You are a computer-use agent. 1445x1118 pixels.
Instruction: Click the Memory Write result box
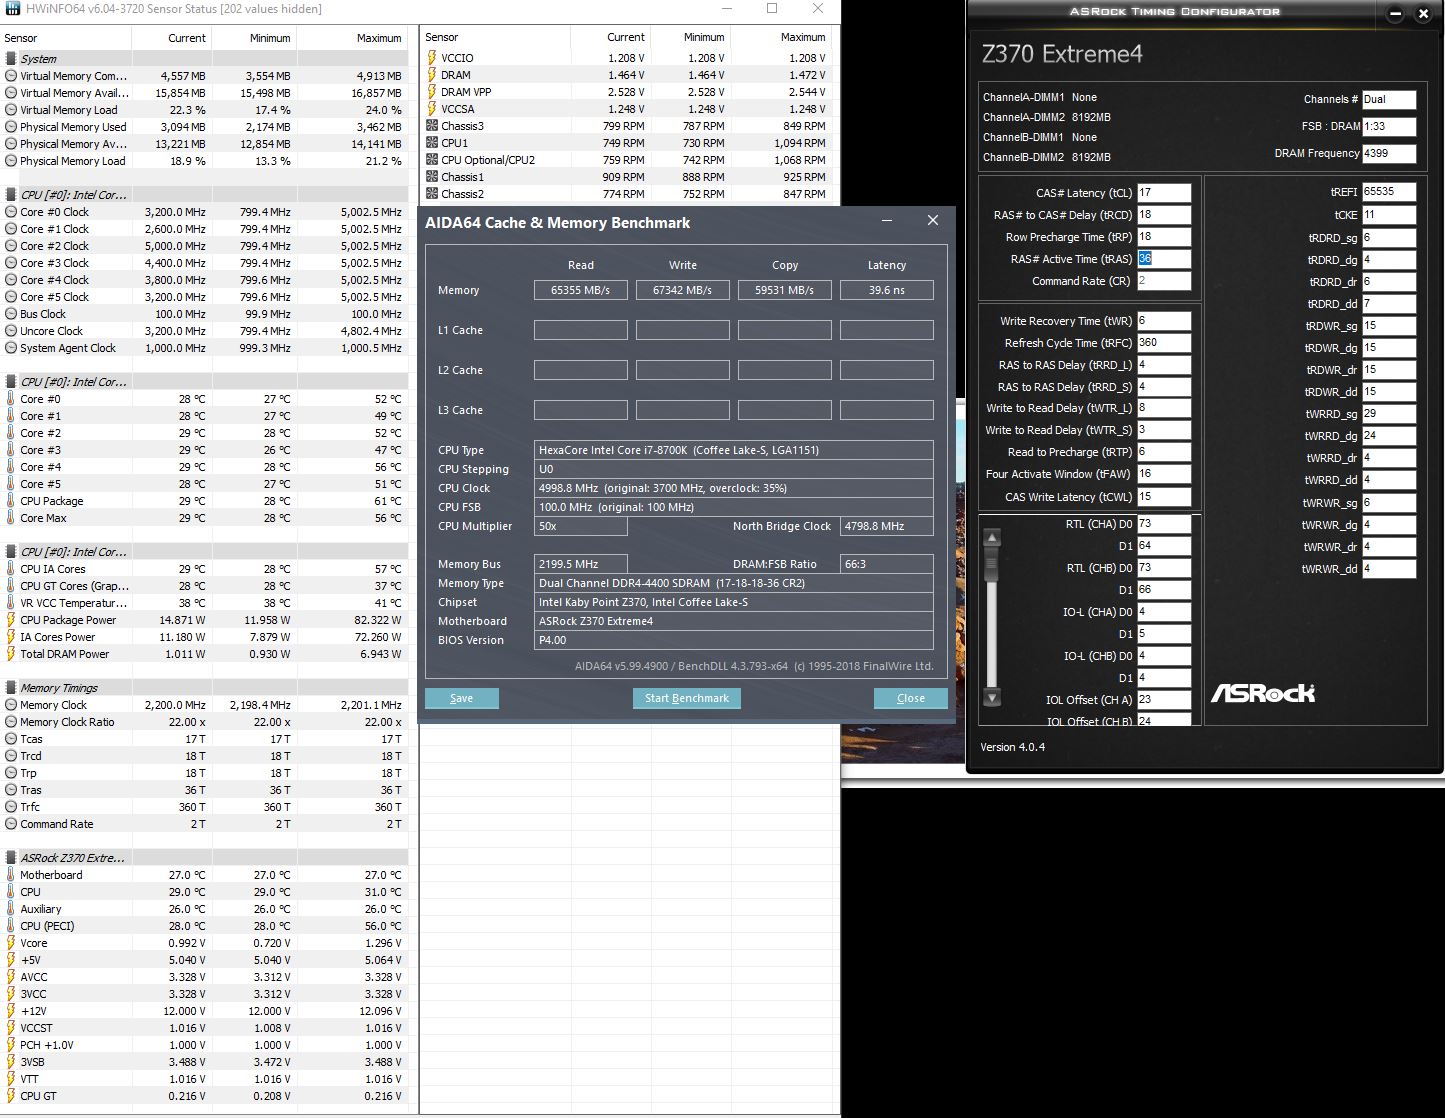(x=683, y=290)
